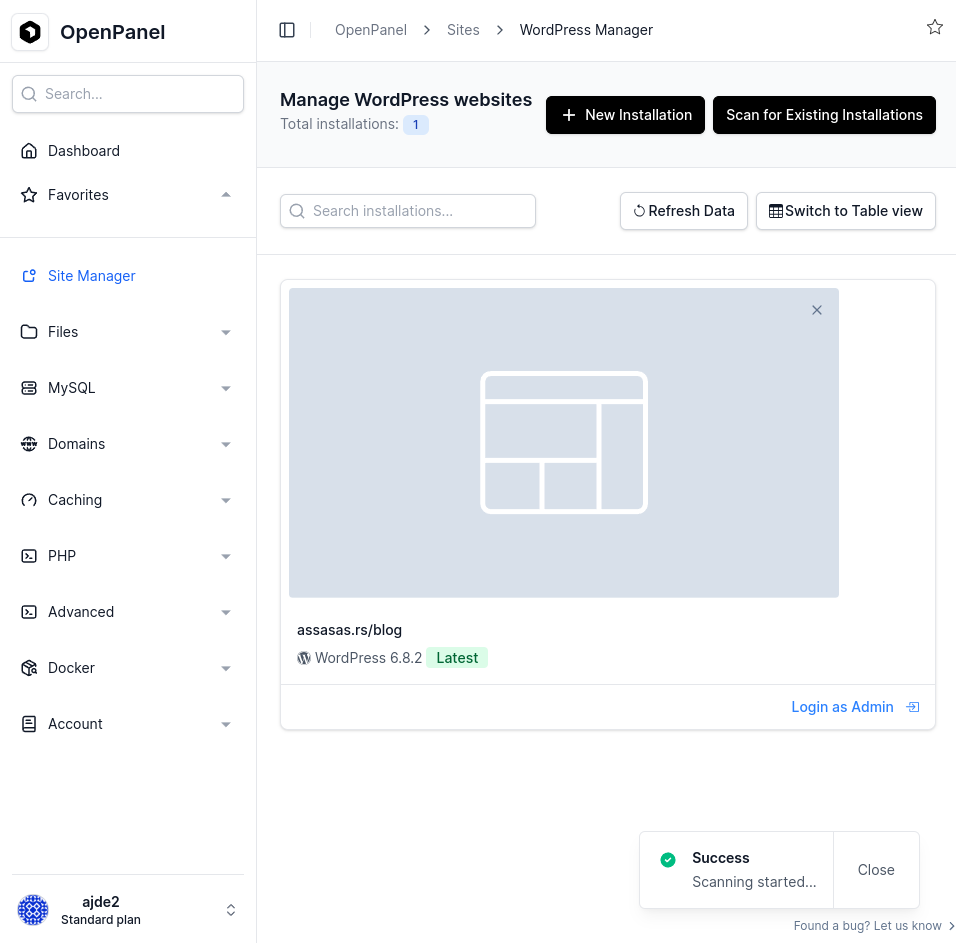Viewport: 956px width, 943px height.
Task: Switch to Table view
Action: tap(846, 211)
